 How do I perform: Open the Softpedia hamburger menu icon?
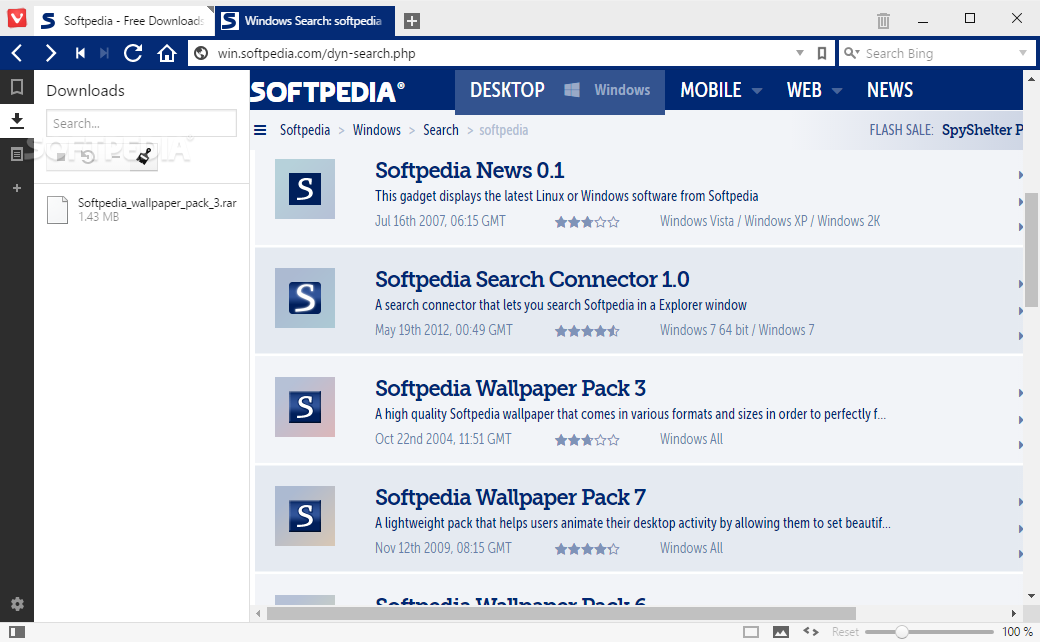260,130
